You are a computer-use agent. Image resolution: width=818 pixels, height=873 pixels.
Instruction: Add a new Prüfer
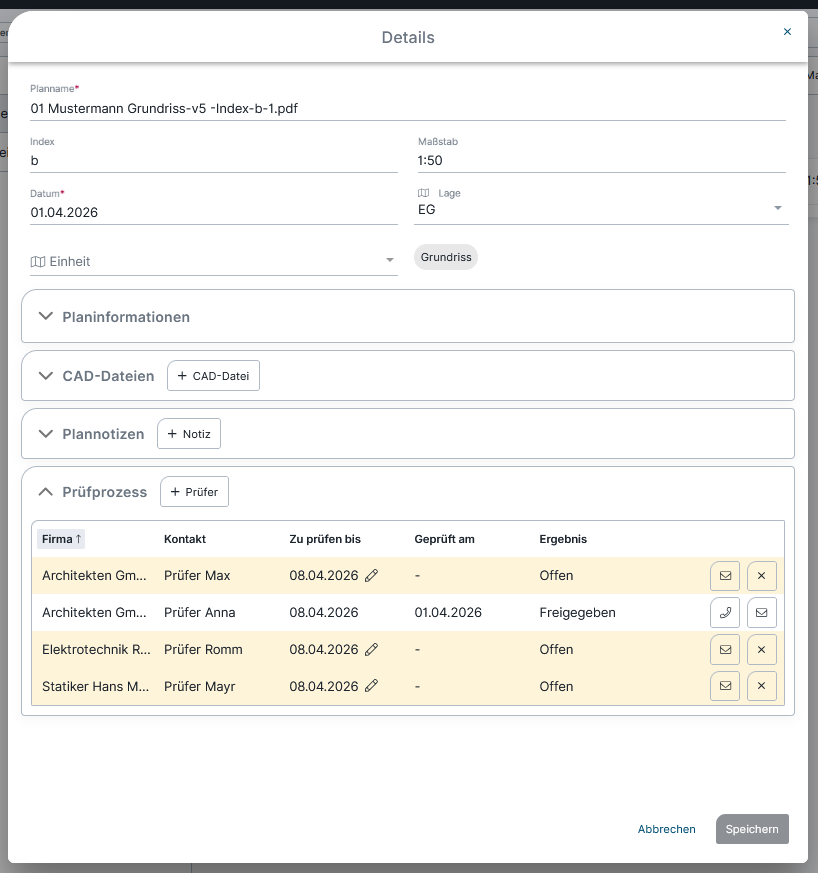[195, 492]
